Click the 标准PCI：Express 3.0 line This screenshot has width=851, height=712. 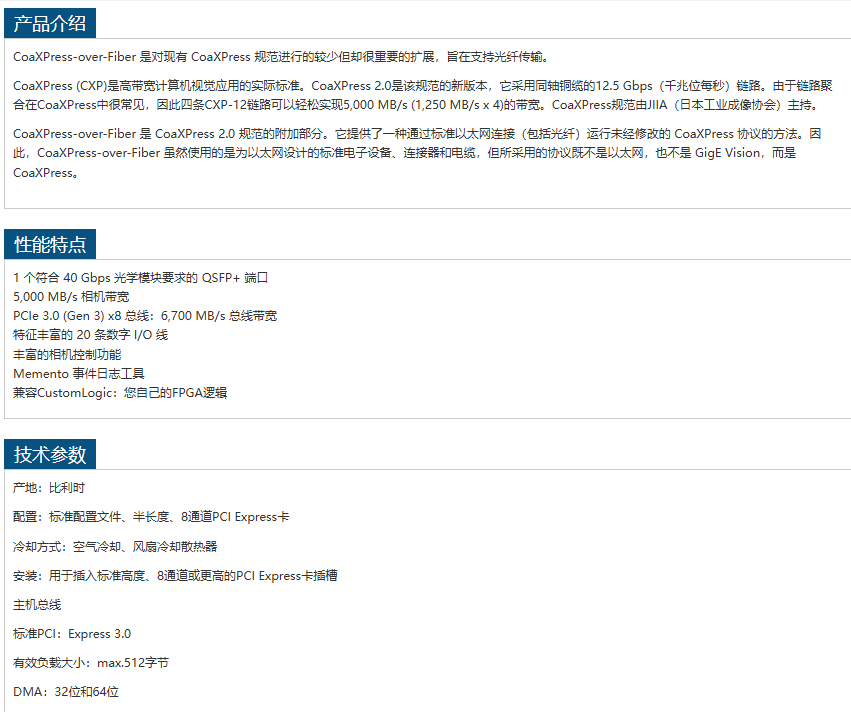(x=72, y=634)
